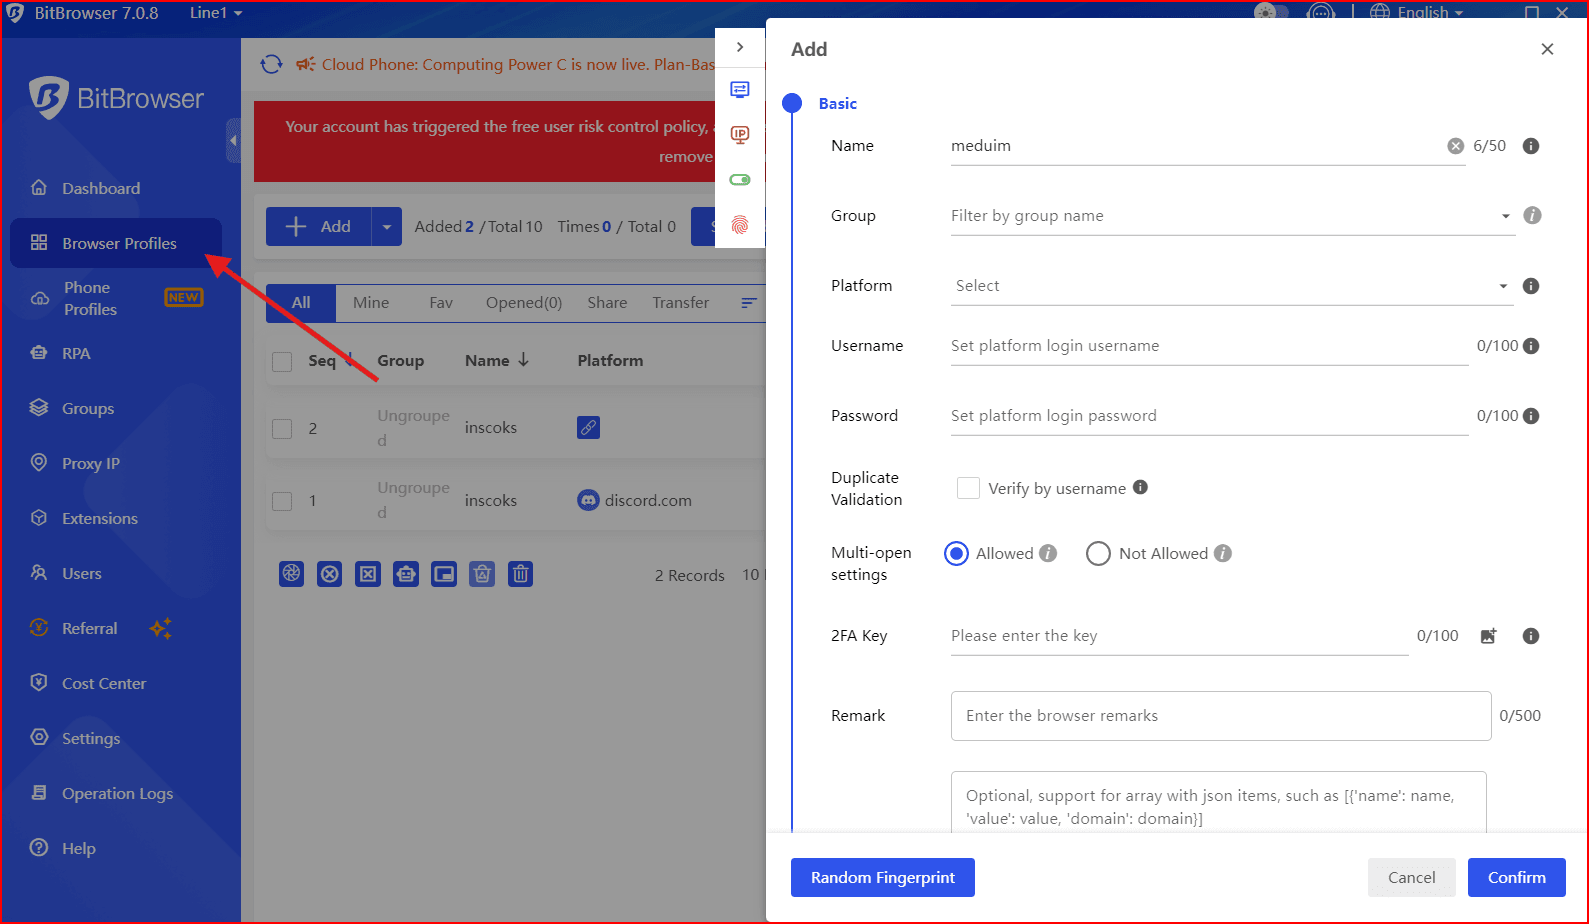Image resolution: width=1589 pixels, height=924 pixels.
Task: Click the info icon next to Password counter
Action: pyautogui.click(x=1531, y=416)
